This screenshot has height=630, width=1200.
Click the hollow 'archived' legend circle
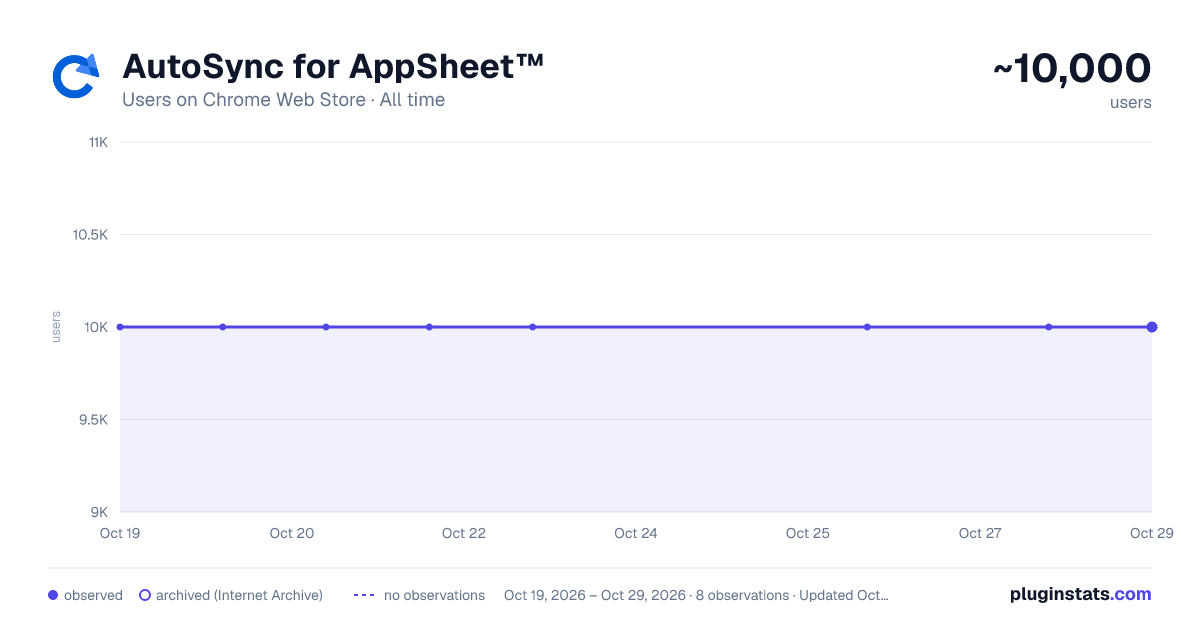pos(145,595)
